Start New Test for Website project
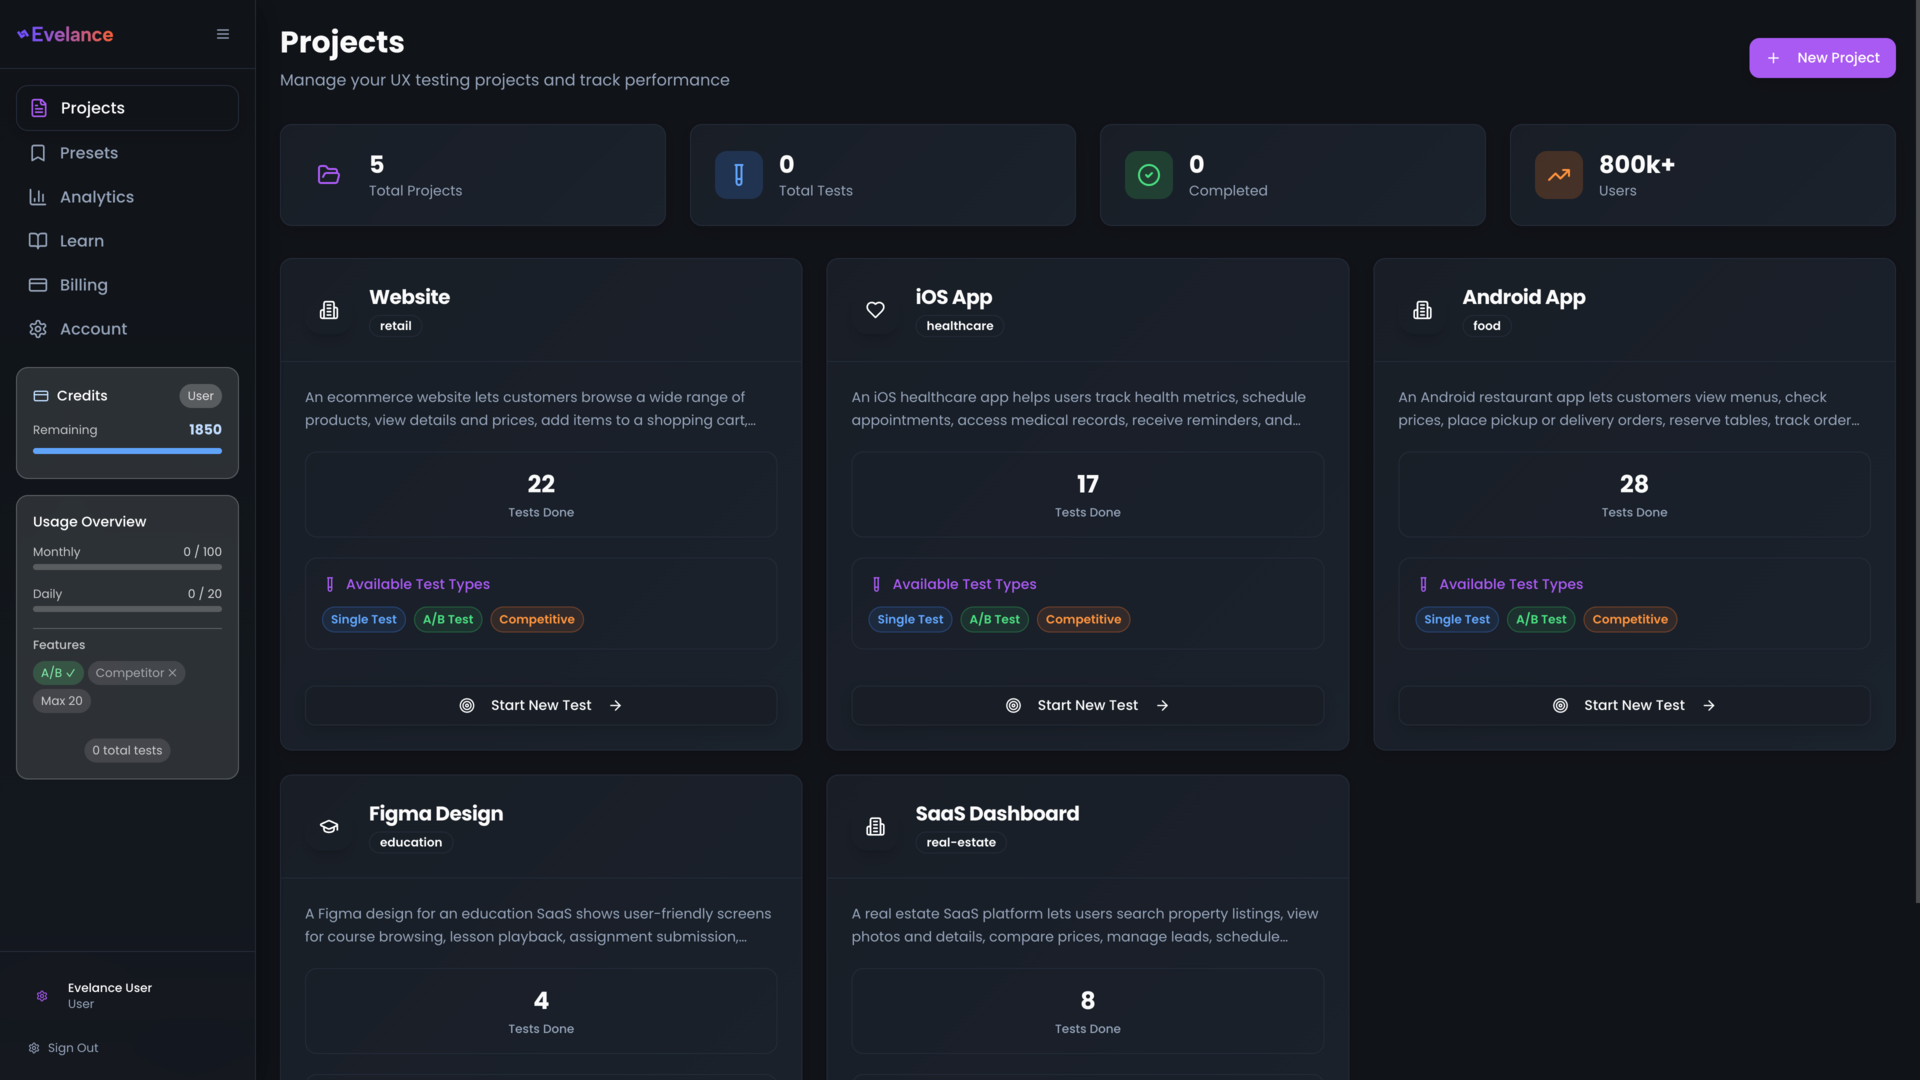Screen dimensions: 1920x1080 pyautogui.click(x=540, y=706)
